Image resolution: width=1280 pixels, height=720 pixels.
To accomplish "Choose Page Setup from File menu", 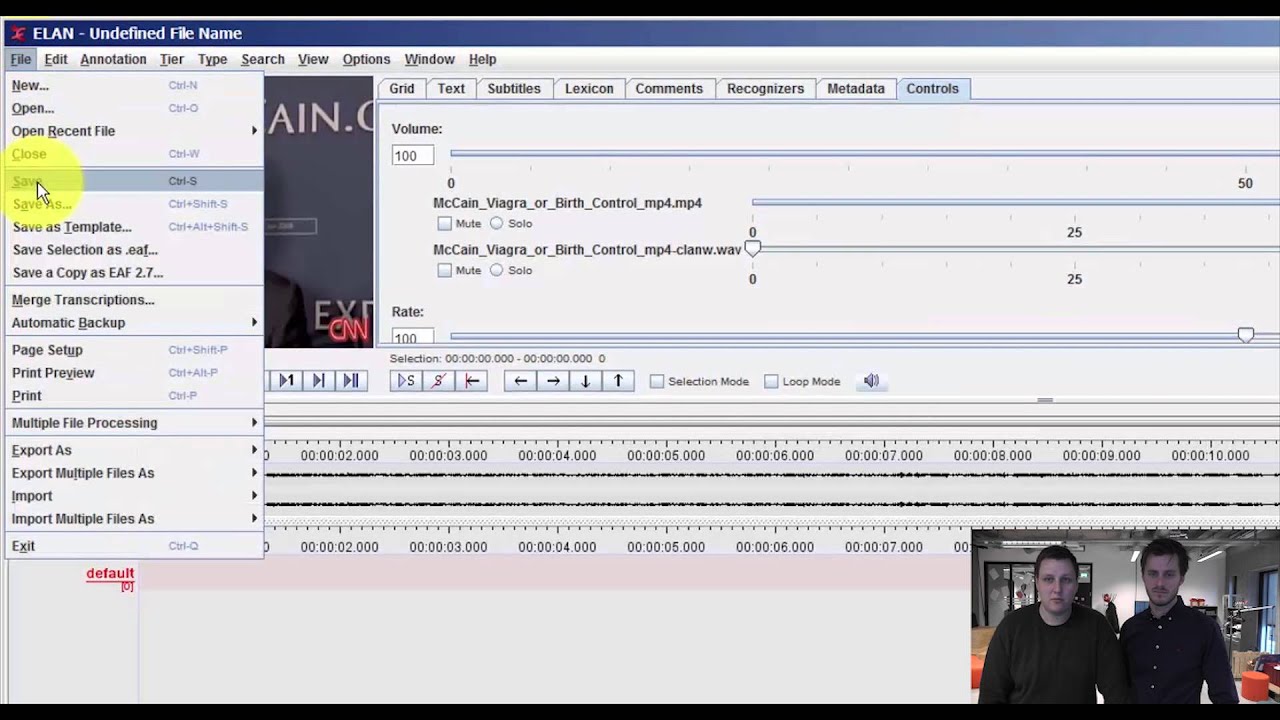I will click(x=134, y=350).
